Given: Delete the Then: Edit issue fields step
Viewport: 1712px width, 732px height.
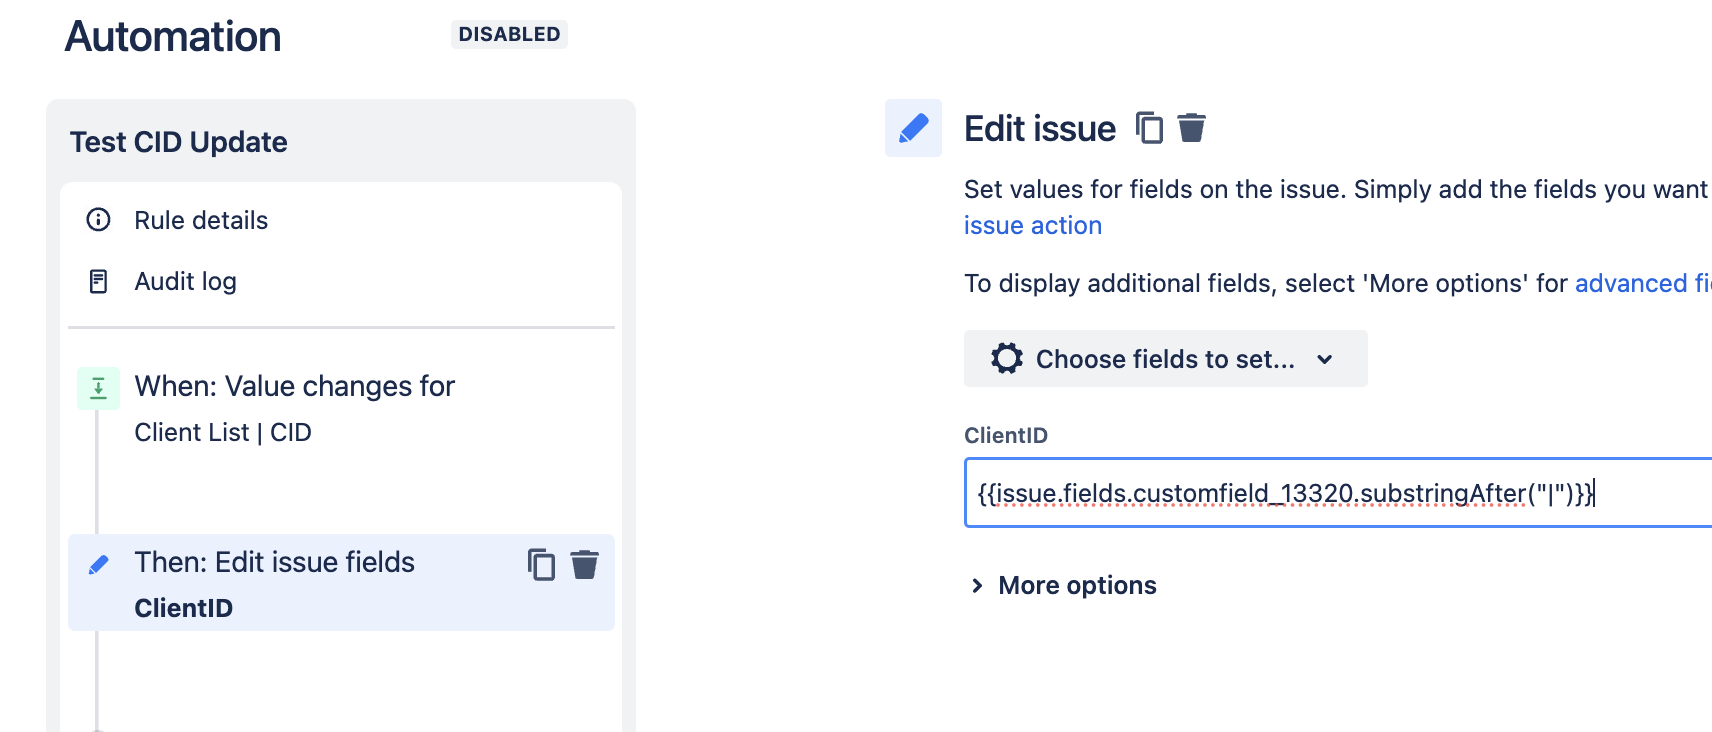Looking at the screenshot, I should pos(584,565).
